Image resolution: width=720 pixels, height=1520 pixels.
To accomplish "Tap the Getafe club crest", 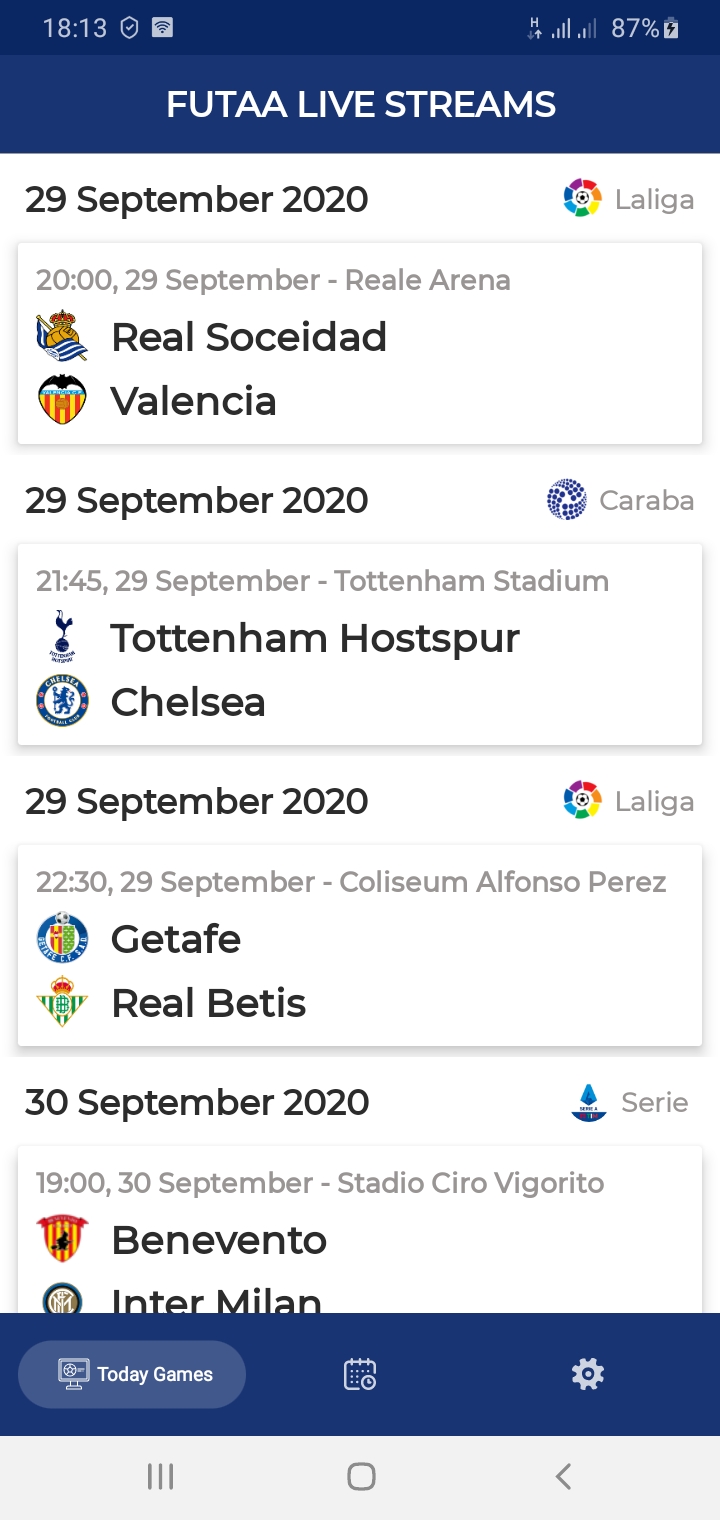I will pyautogui.click(x=62, y=938).
